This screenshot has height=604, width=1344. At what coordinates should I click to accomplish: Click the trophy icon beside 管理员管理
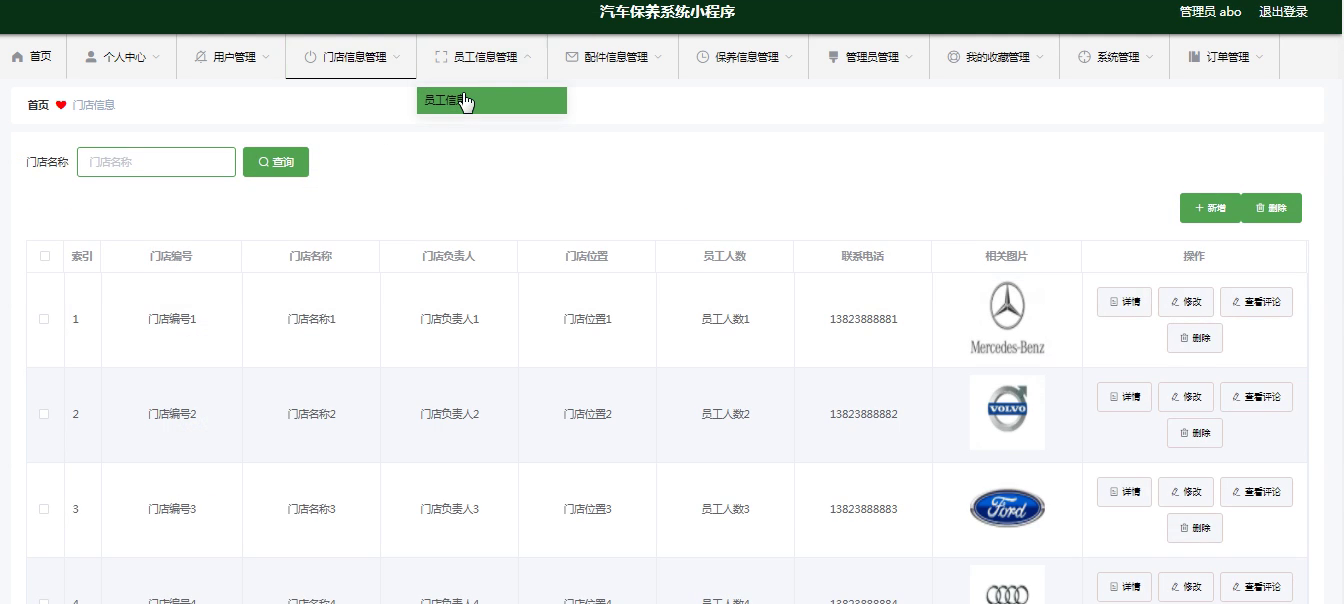[x=833, y=57]
